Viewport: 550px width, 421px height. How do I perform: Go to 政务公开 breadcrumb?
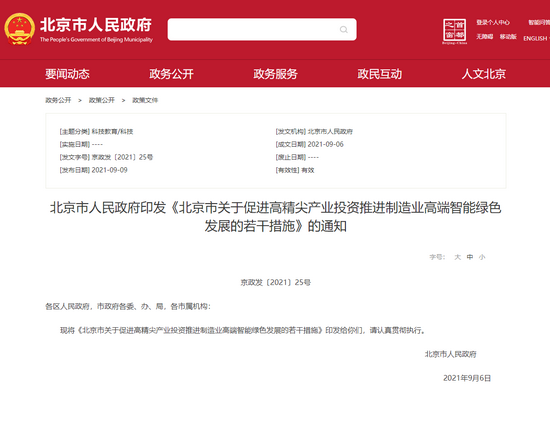tap(58, 100)
